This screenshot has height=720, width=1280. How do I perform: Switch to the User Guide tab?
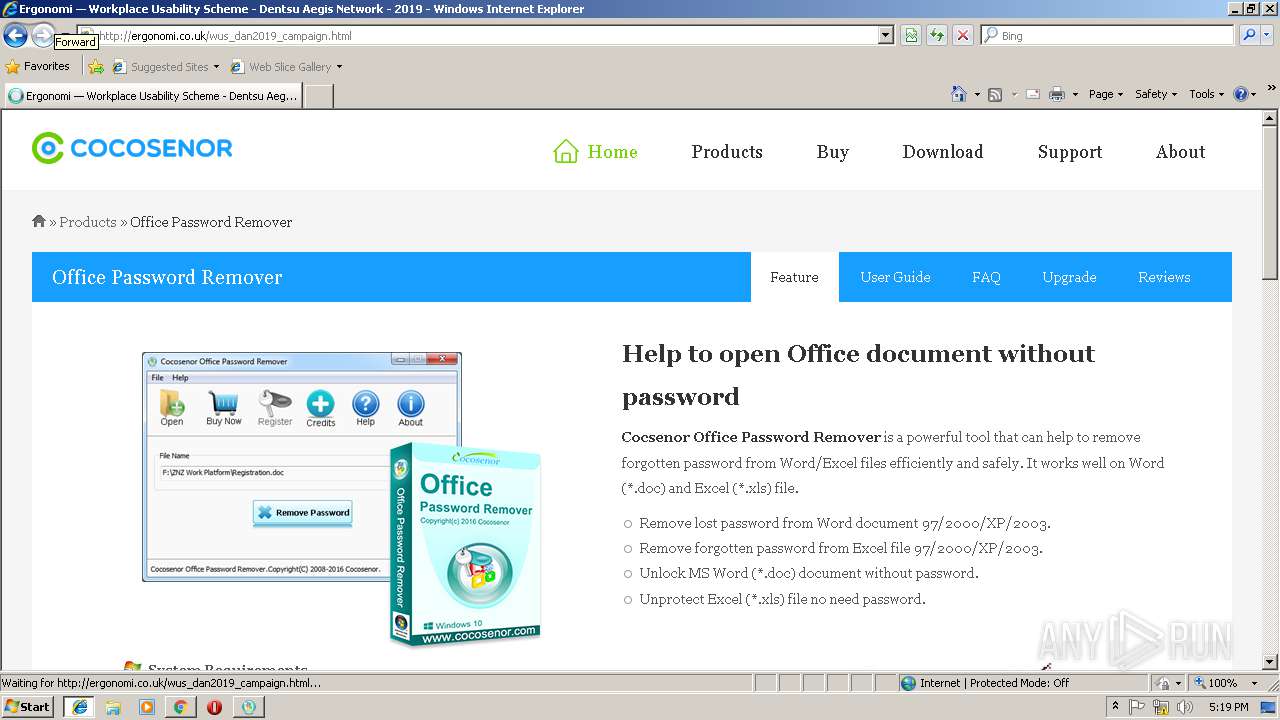tap(895, 277)
